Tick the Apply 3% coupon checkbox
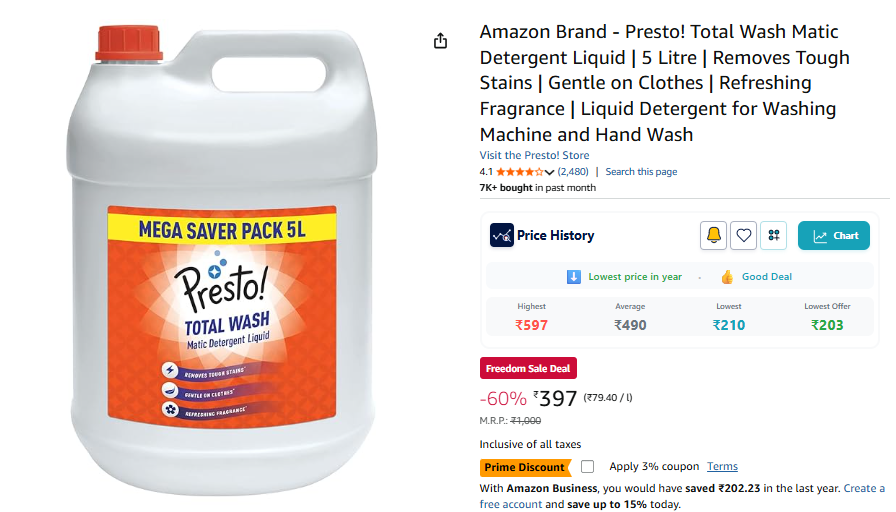896x512 pixels. [x=587, y=467]
